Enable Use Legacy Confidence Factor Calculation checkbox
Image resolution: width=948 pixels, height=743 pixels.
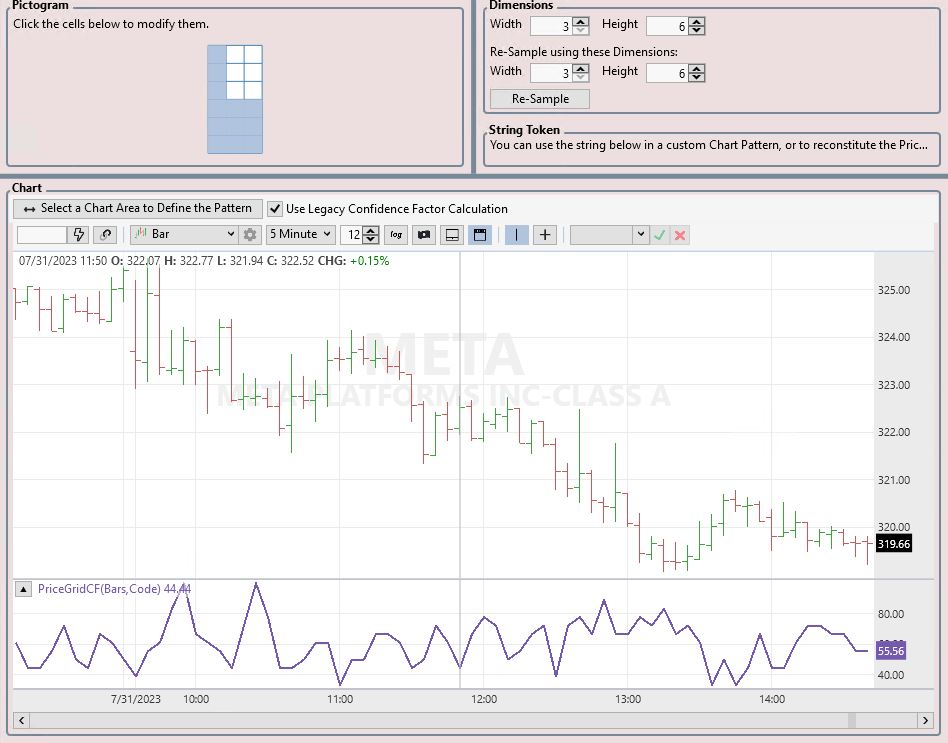pos(274,209)
